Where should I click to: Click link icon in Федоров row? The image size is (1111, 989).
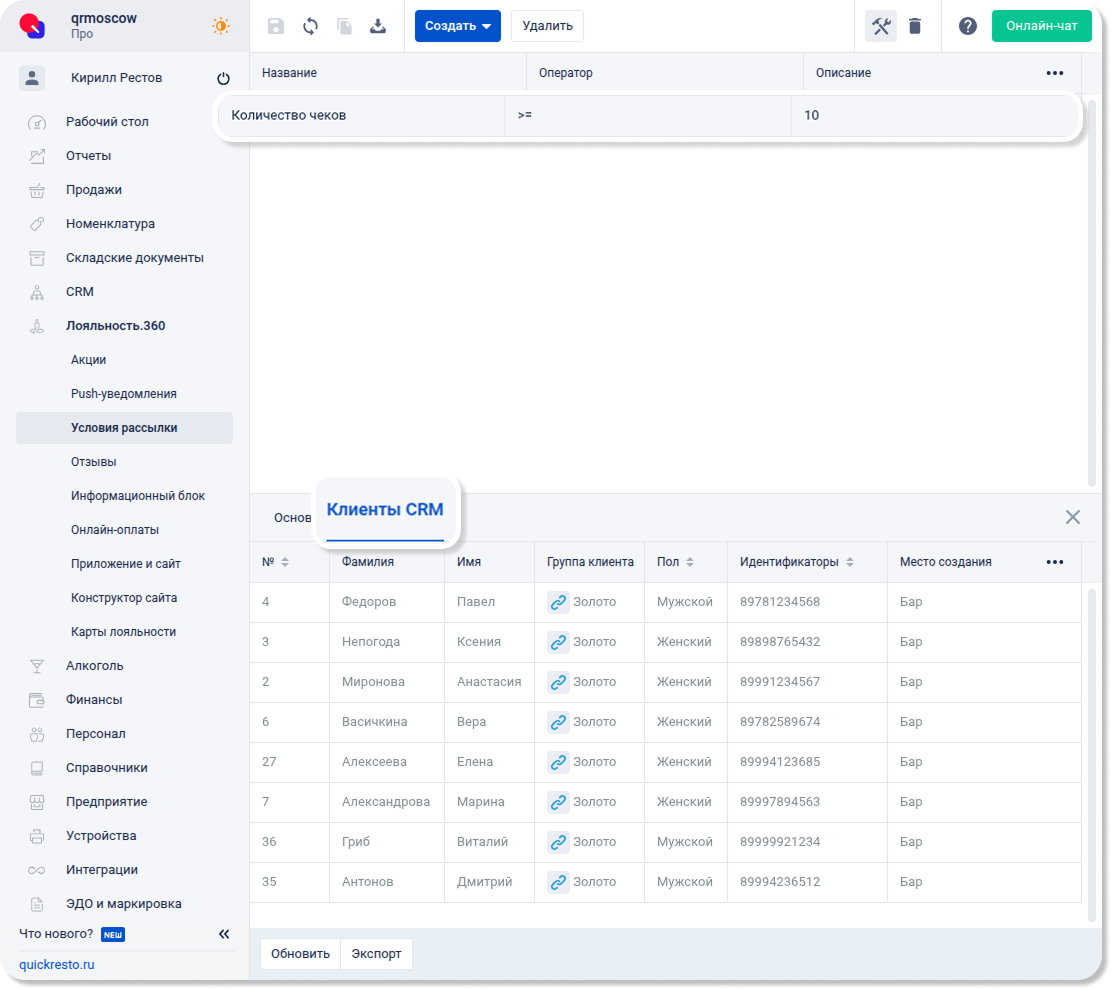pyautogui.click(x=558, y=602)
